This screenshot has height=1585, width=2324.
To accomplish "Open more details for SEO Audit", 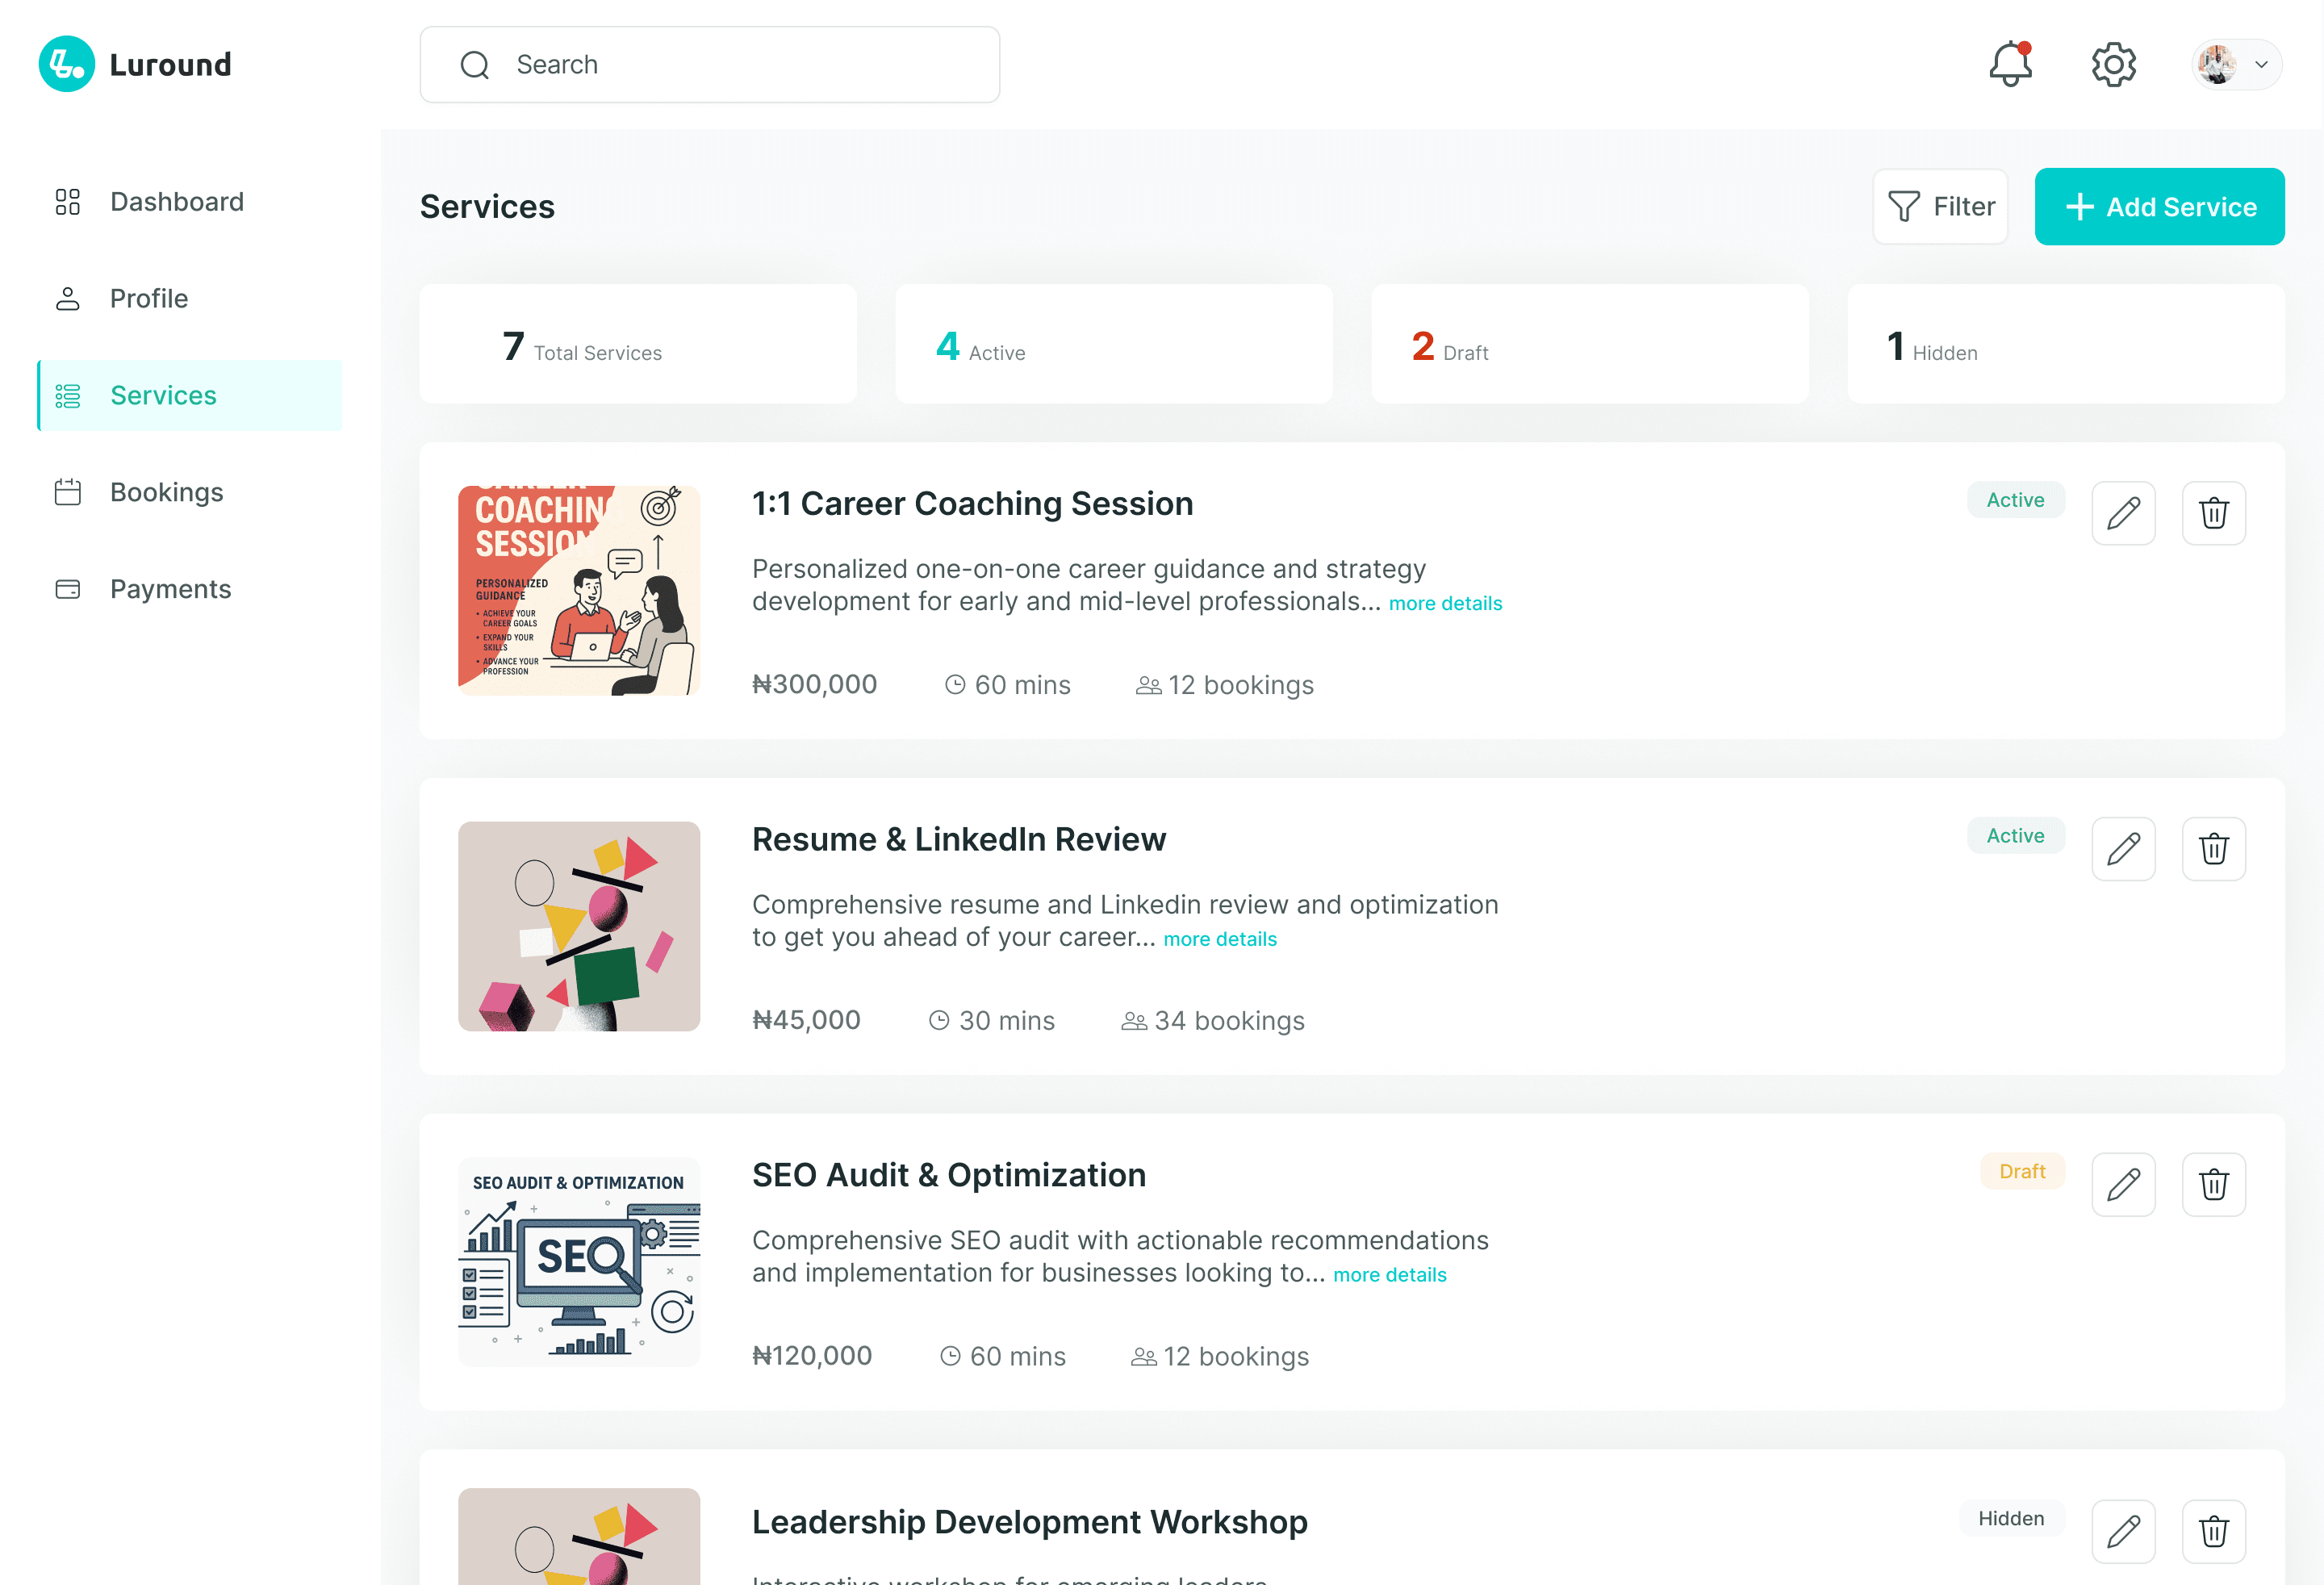I will 1389,1275.
